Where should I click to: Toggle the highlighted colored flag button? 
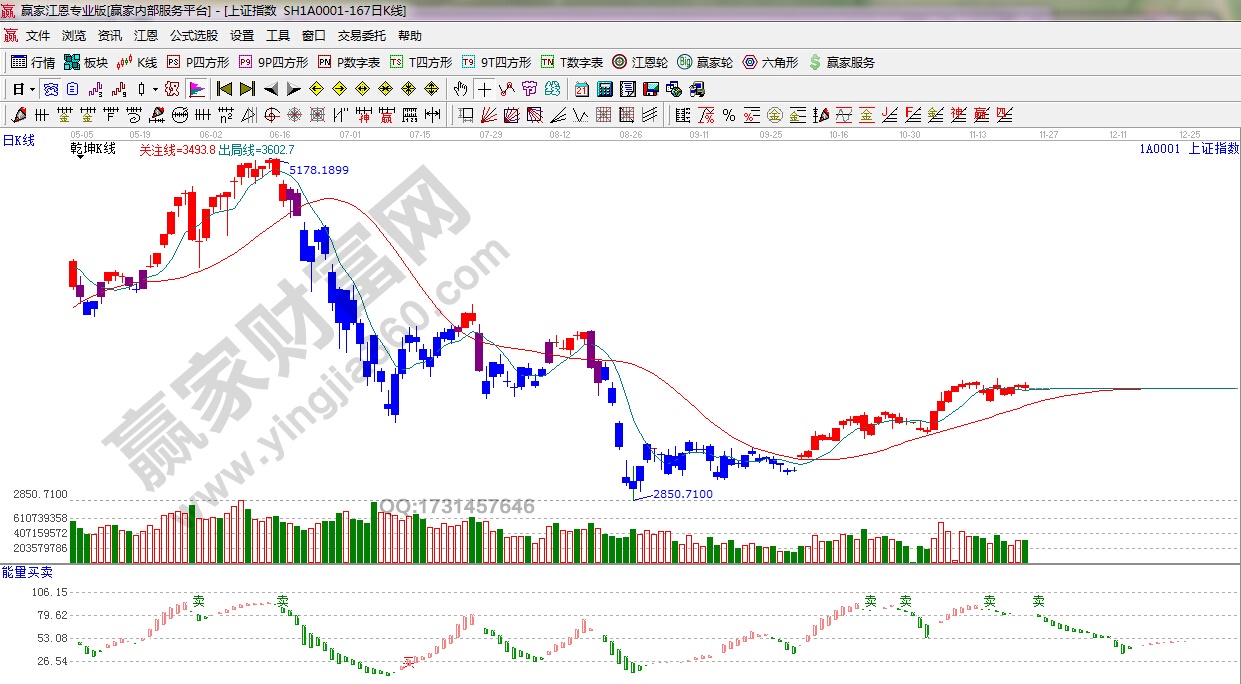(x=196, y=89)
